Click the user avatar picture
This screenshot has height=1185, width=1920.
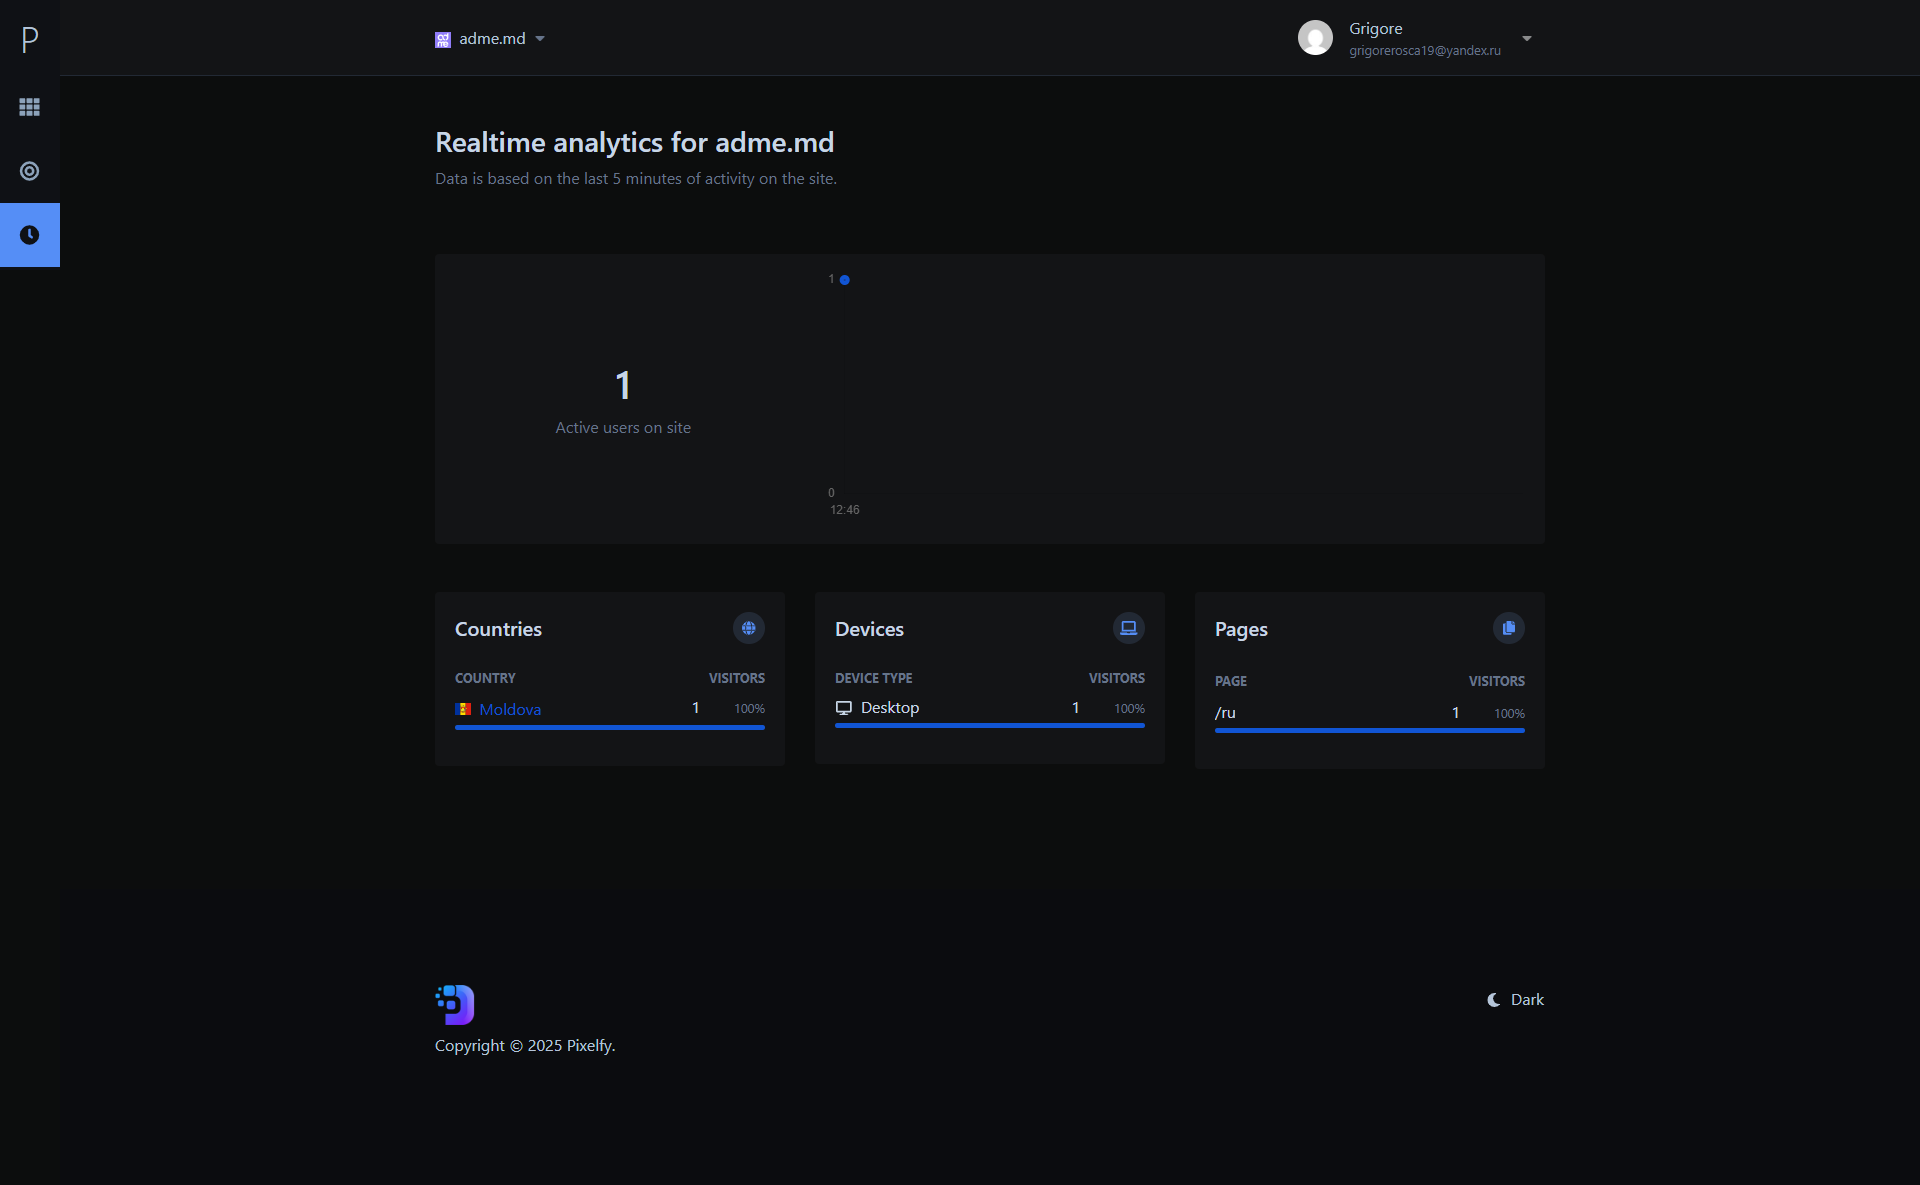(1315, 38)
